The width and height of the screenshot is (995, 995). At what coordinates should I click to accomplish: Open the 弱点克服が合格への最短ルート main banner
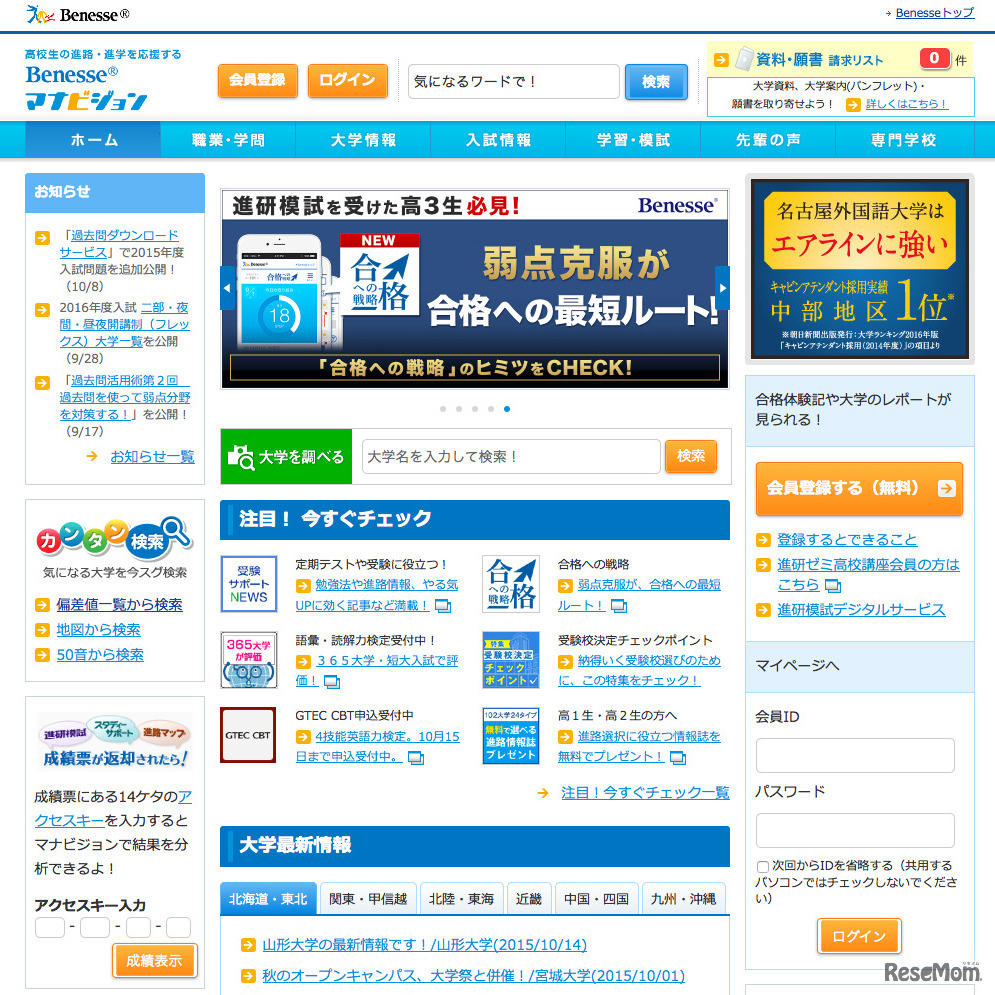475,289
